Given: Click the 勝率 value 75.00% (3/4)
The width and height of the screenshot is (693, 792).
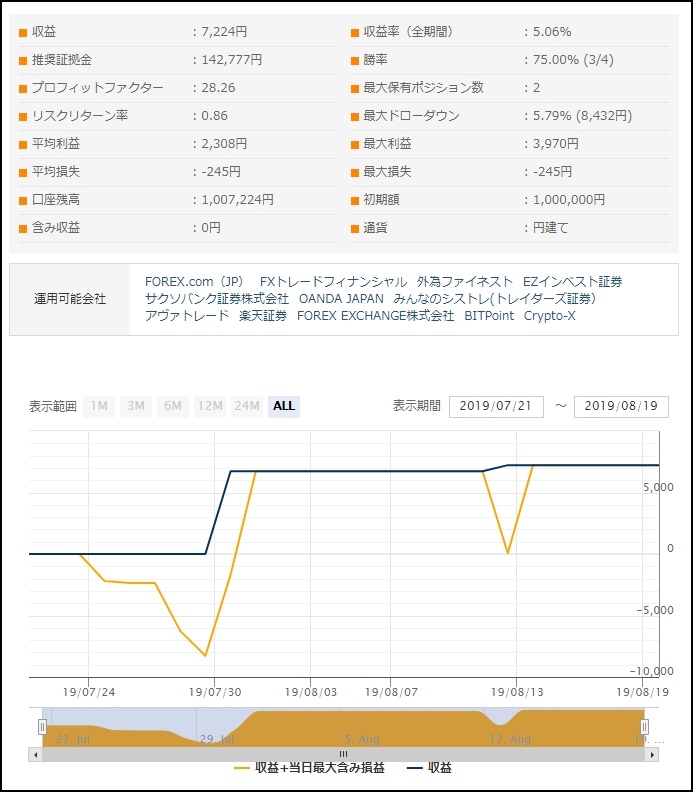Looking at the screenshot, I should 573,60.
